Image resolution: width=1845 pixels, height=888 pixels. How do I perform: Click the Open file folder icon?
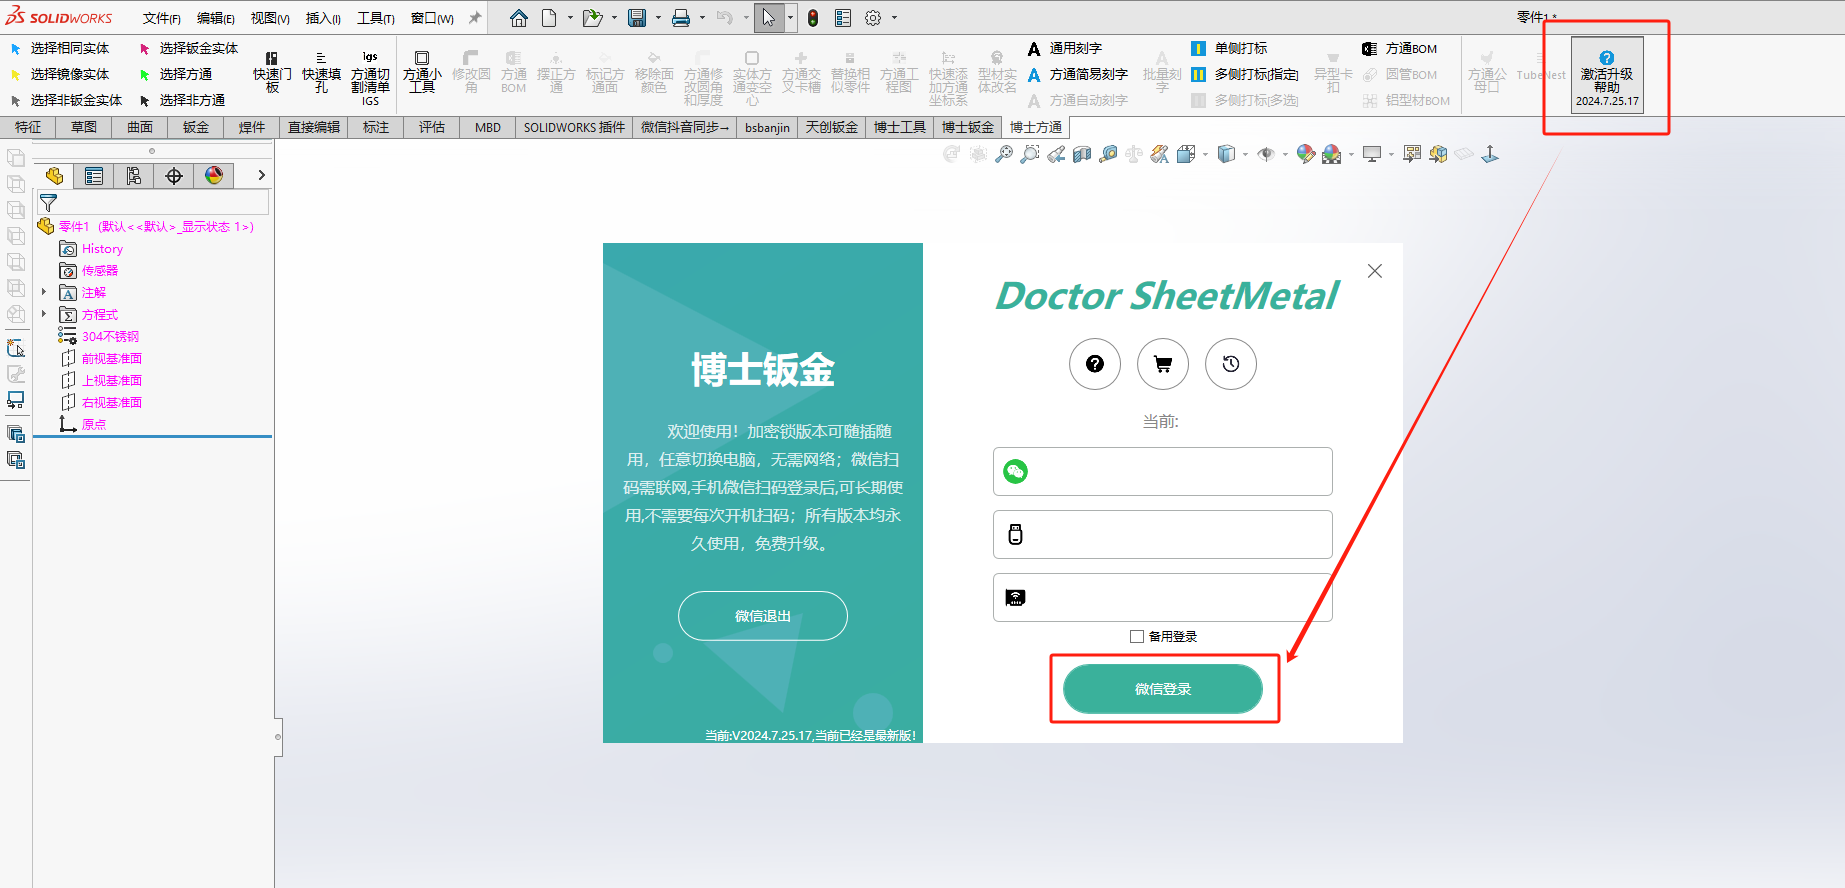point(592,18)
